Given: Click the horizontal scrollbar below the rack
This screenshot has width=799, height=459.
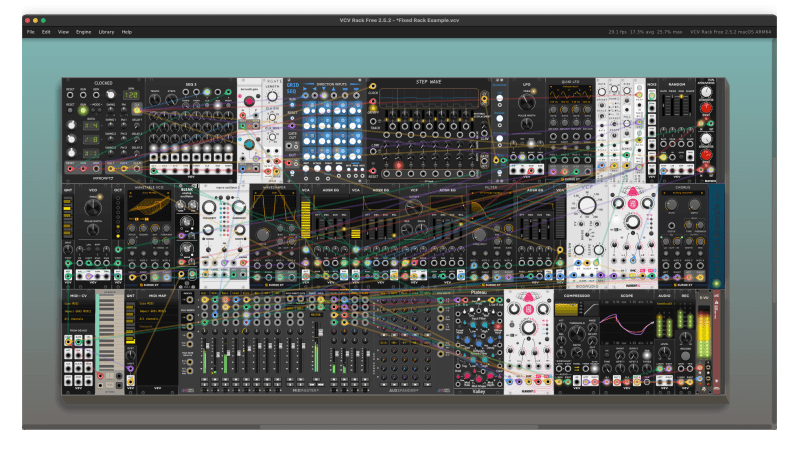Looking at the screenshot, I should pyautogui.click(x=399, y=427).
